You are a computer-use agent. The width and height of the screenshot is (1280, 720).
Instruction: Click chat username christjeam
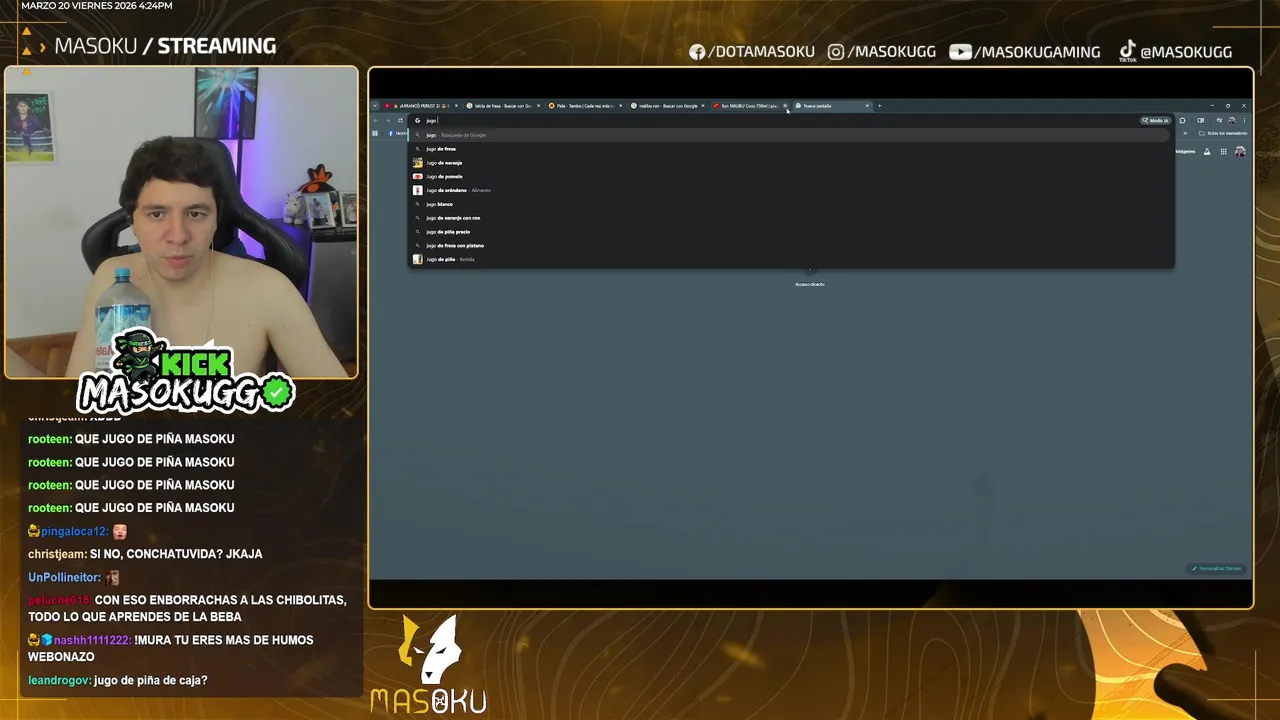click(57, 554)
